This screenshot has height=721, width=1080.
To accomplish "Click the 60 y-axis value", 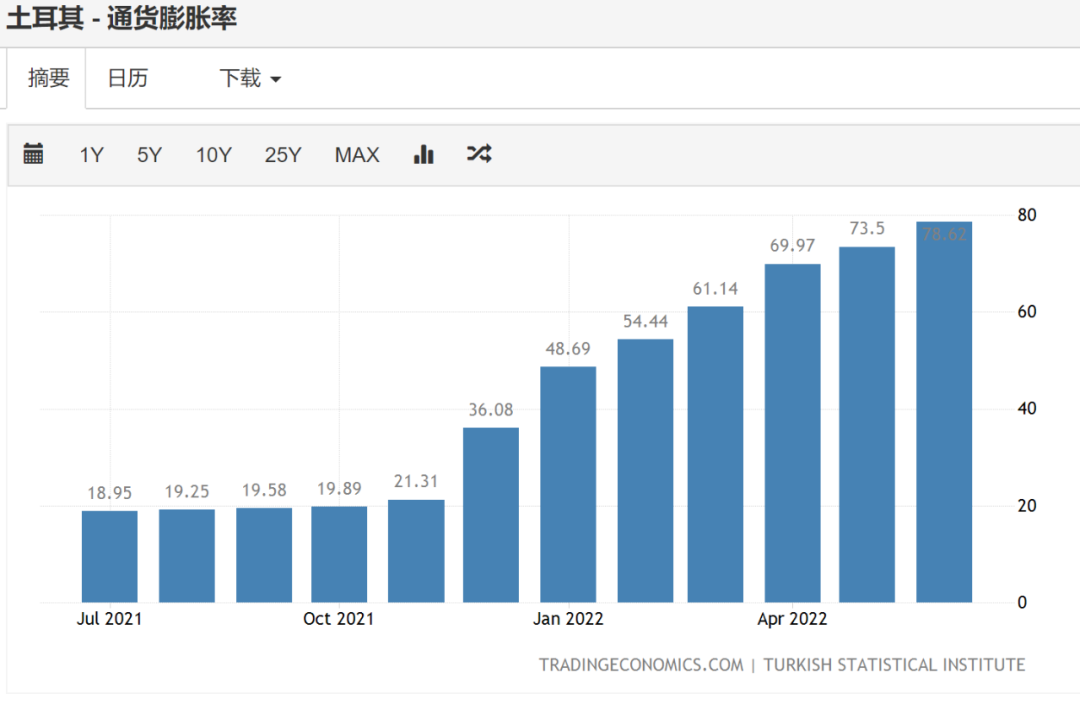I will 1027,312.
